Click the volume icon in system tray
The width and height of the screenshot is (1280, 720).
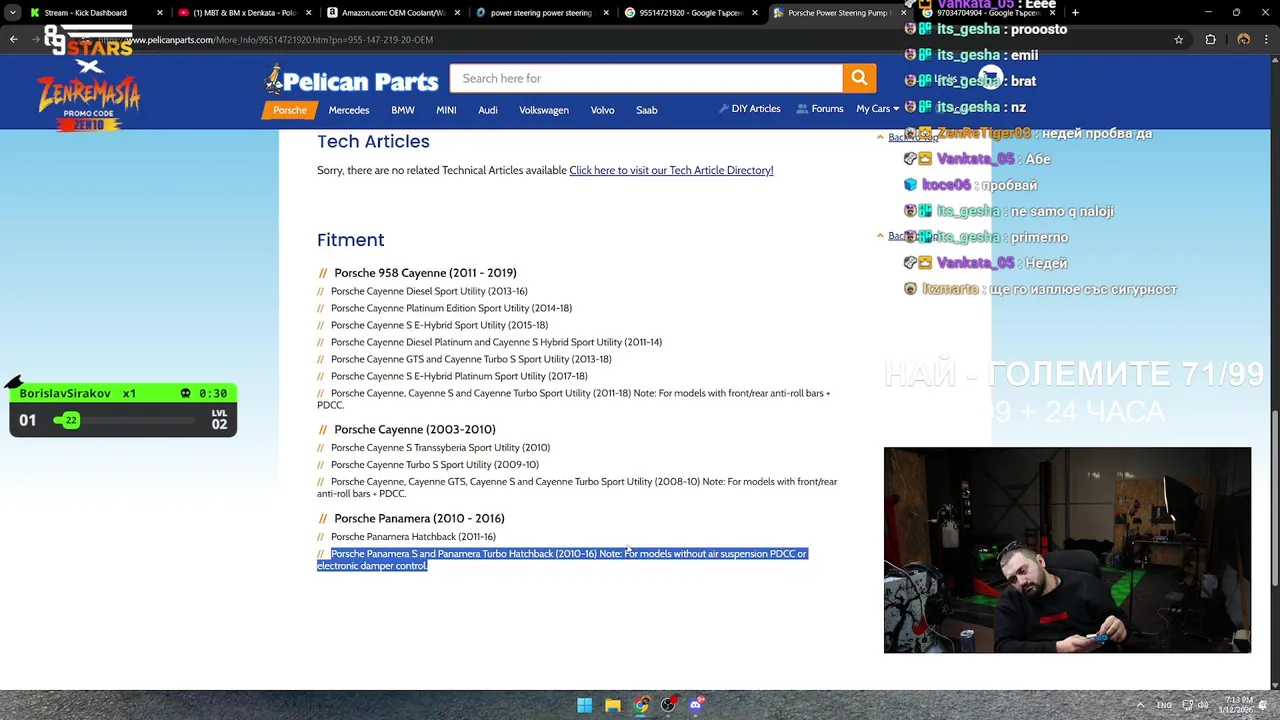1203,705
